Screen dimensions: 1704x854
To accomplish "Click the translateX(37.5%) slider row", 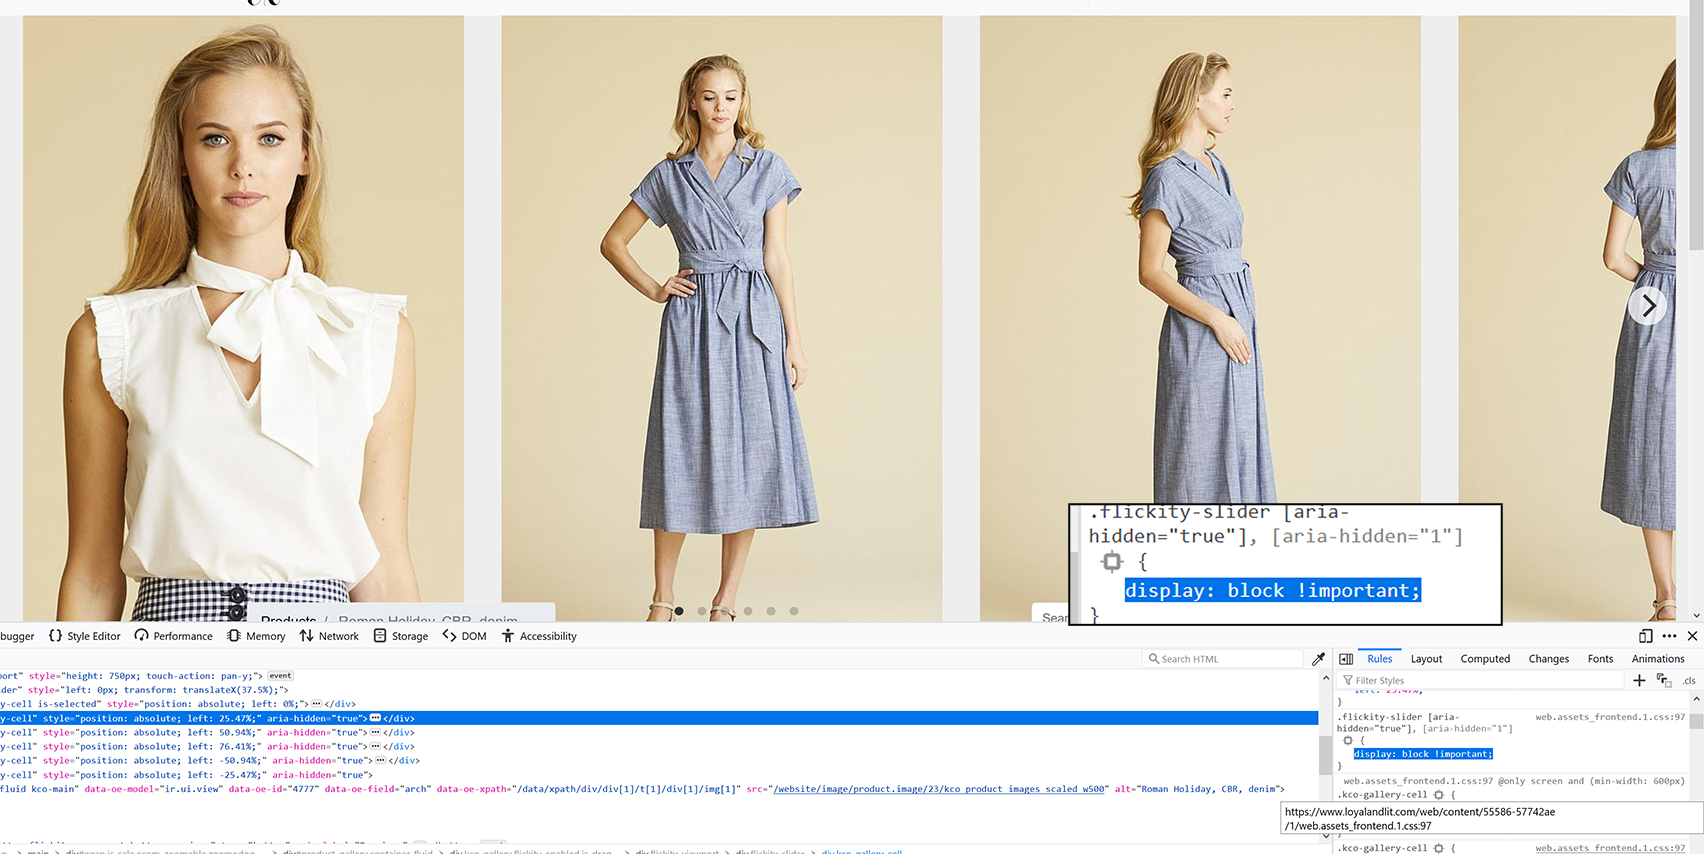I will coord(660,690).
